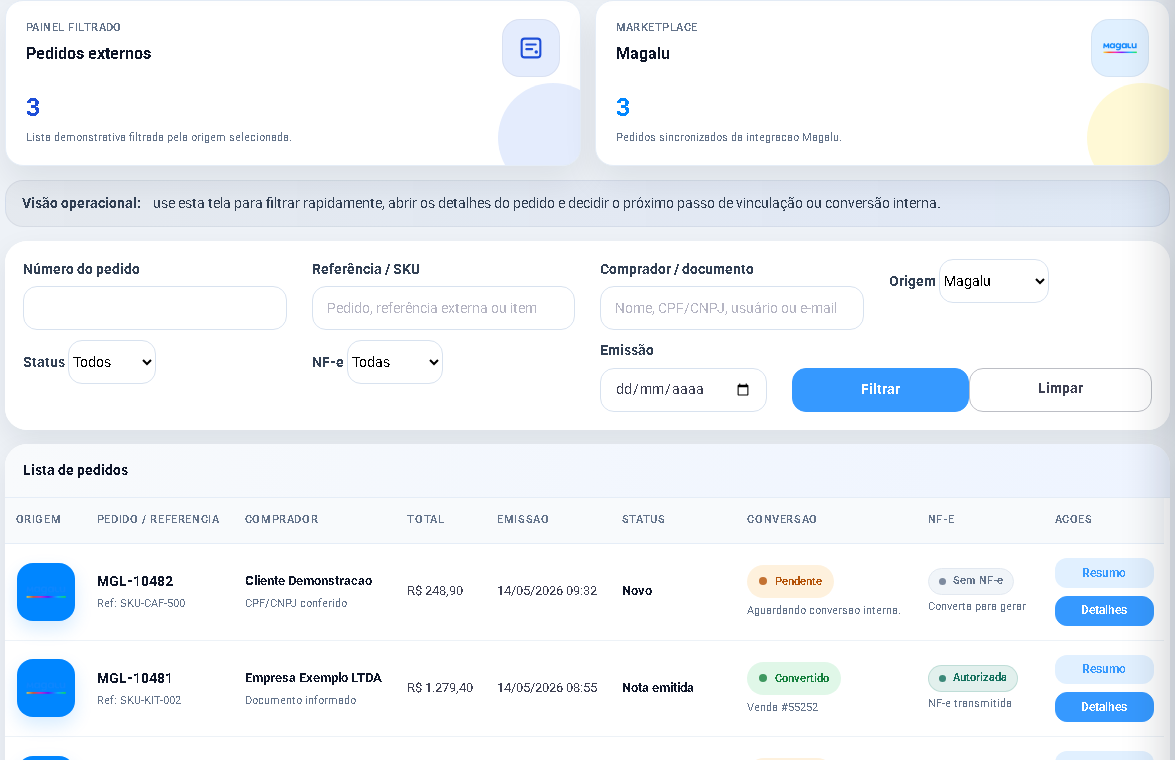Click the Autorizada NF-e badge
1175x760 pixels.
[973, 678]
